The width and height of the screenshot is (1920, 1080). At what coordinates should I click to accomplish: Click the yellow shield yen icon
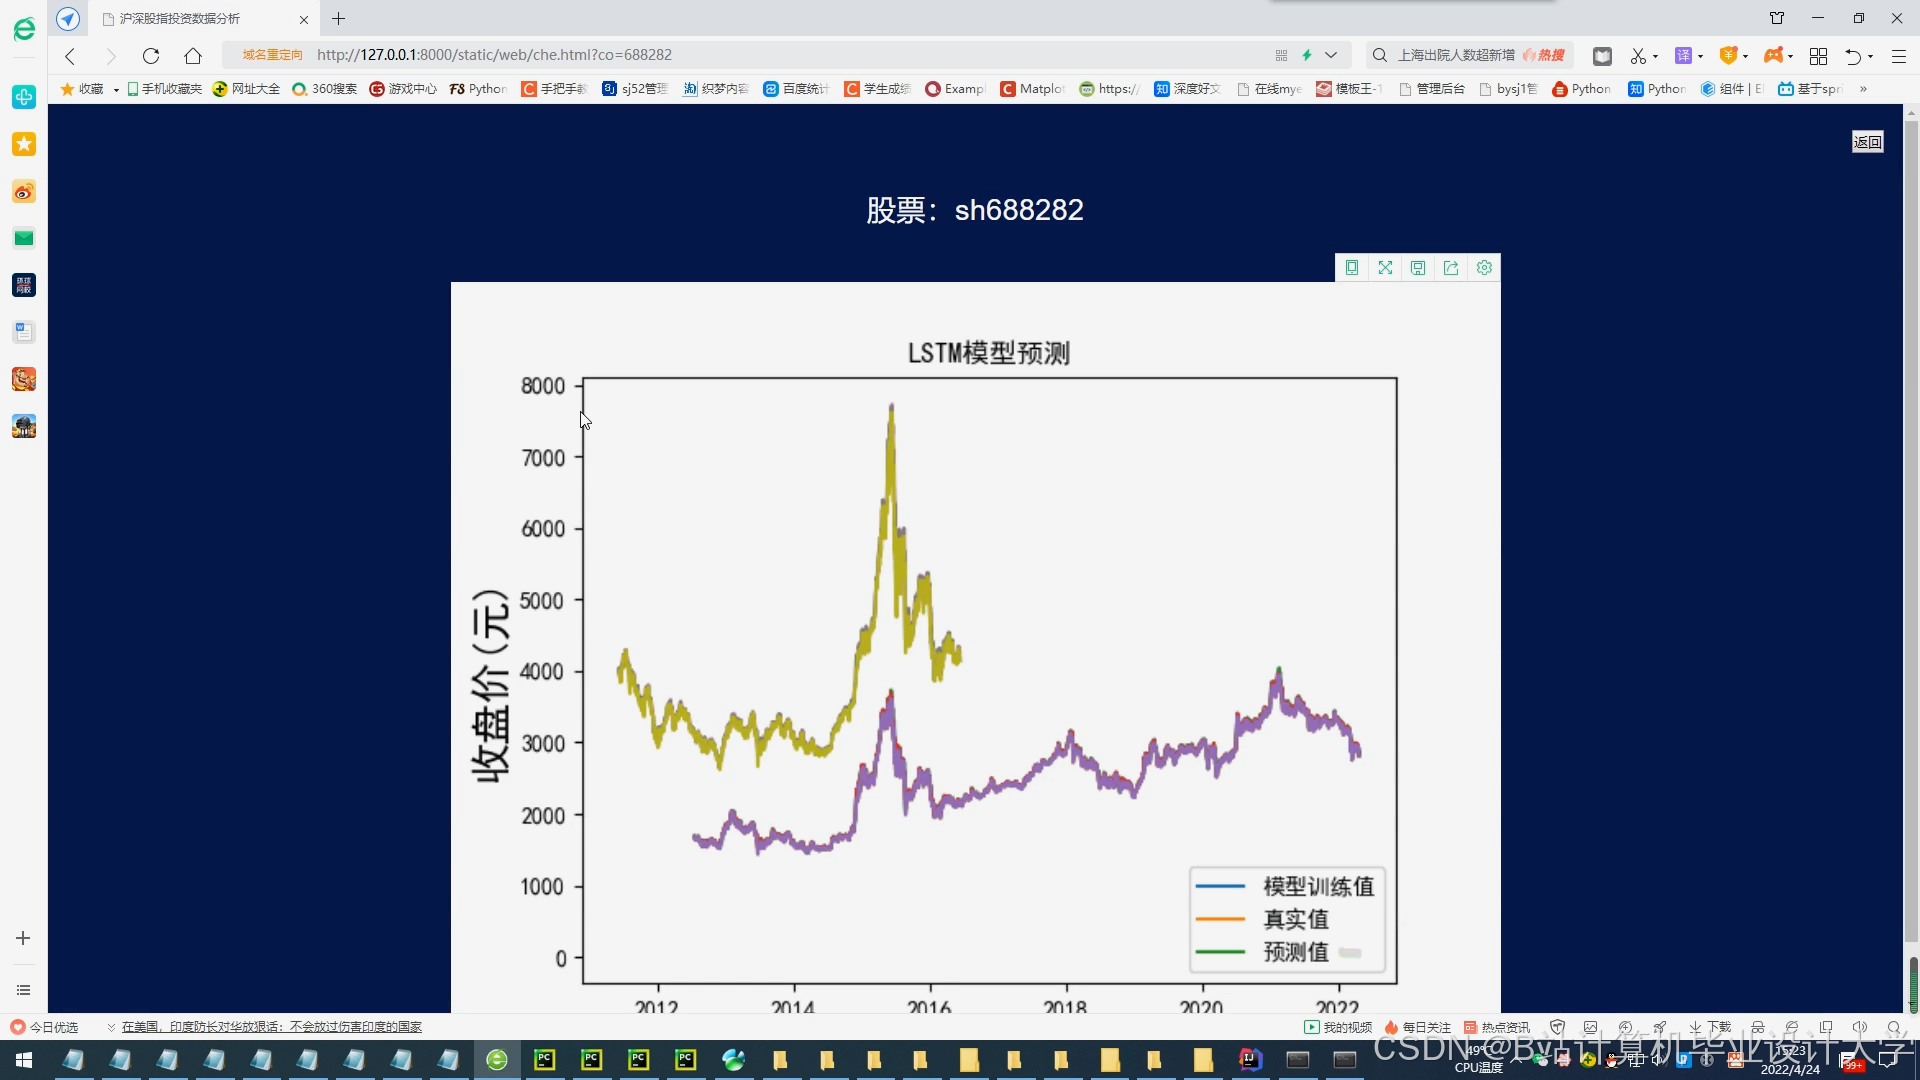pos(1728,56)
